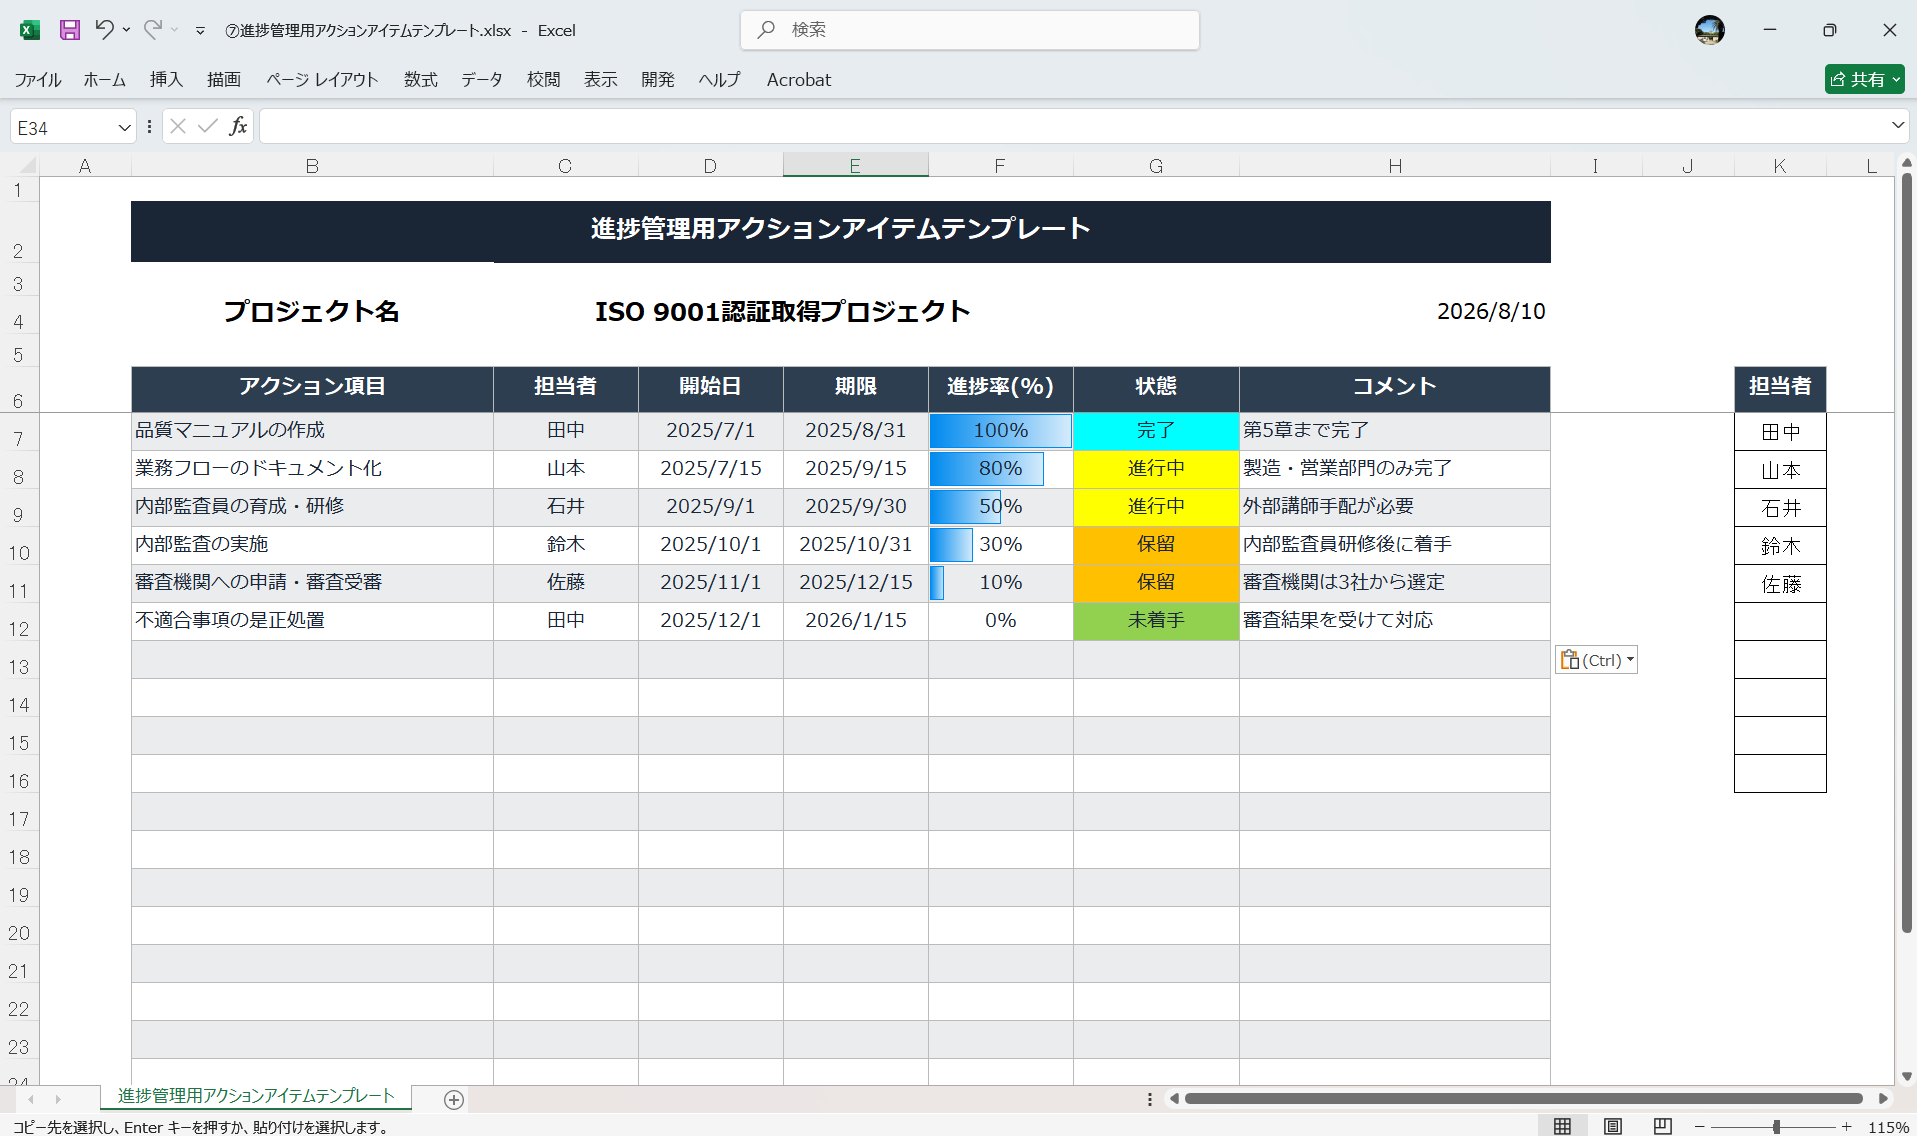The width and height of the screenshot is (1917, 1136).
Task: Click inside the formula bar input
Action: coord(1072,126)
